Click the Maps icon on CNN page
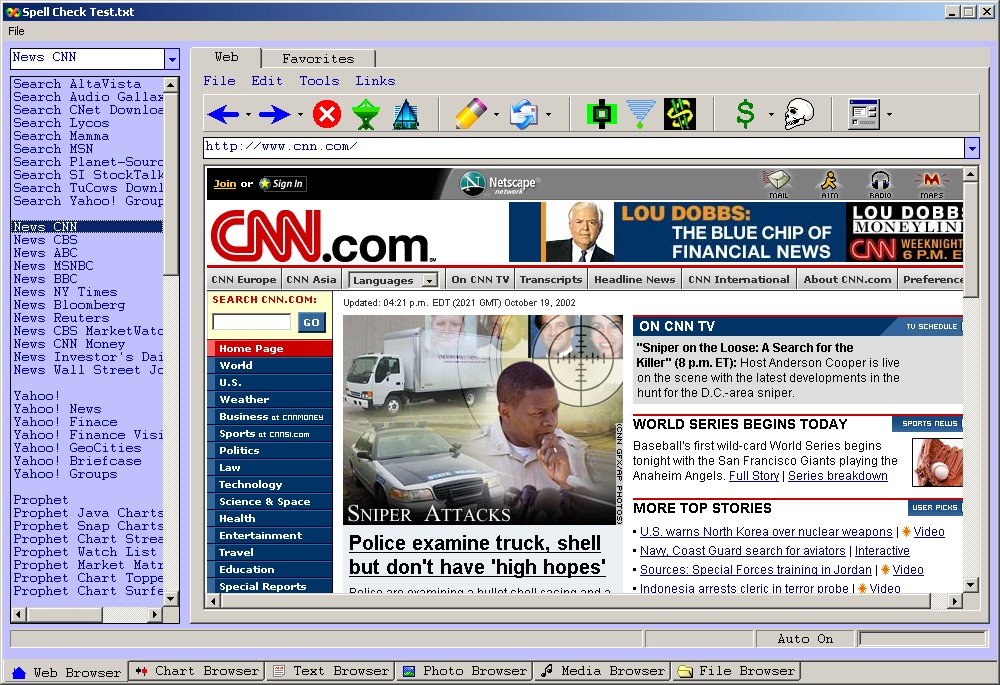 [931, 184]
